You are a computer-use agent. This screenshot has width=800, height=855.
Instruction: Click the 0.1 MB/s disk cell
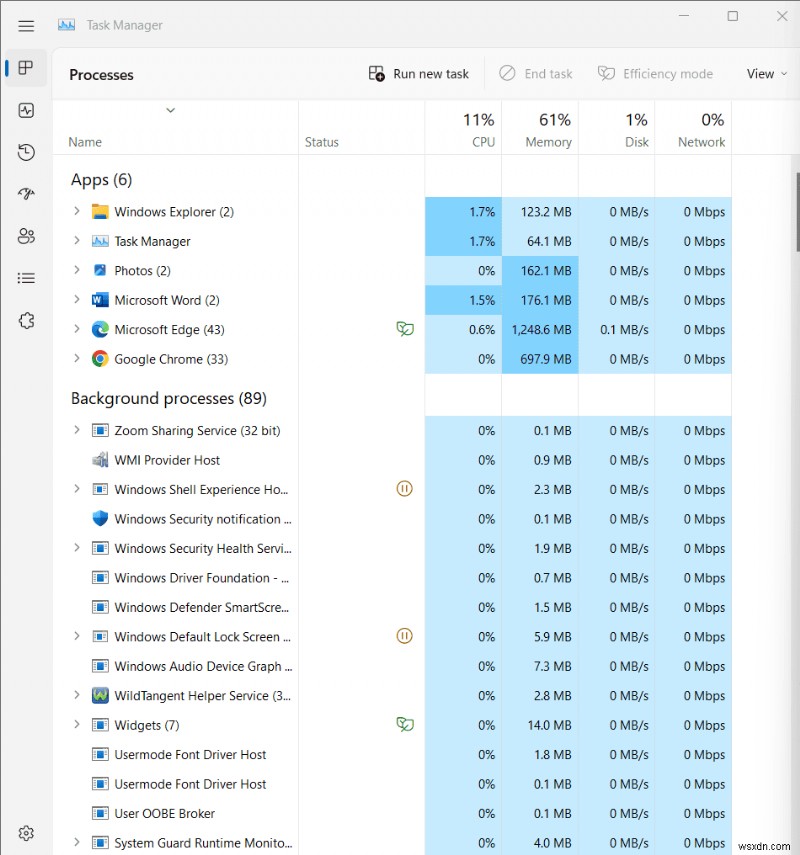coord(617,329)
